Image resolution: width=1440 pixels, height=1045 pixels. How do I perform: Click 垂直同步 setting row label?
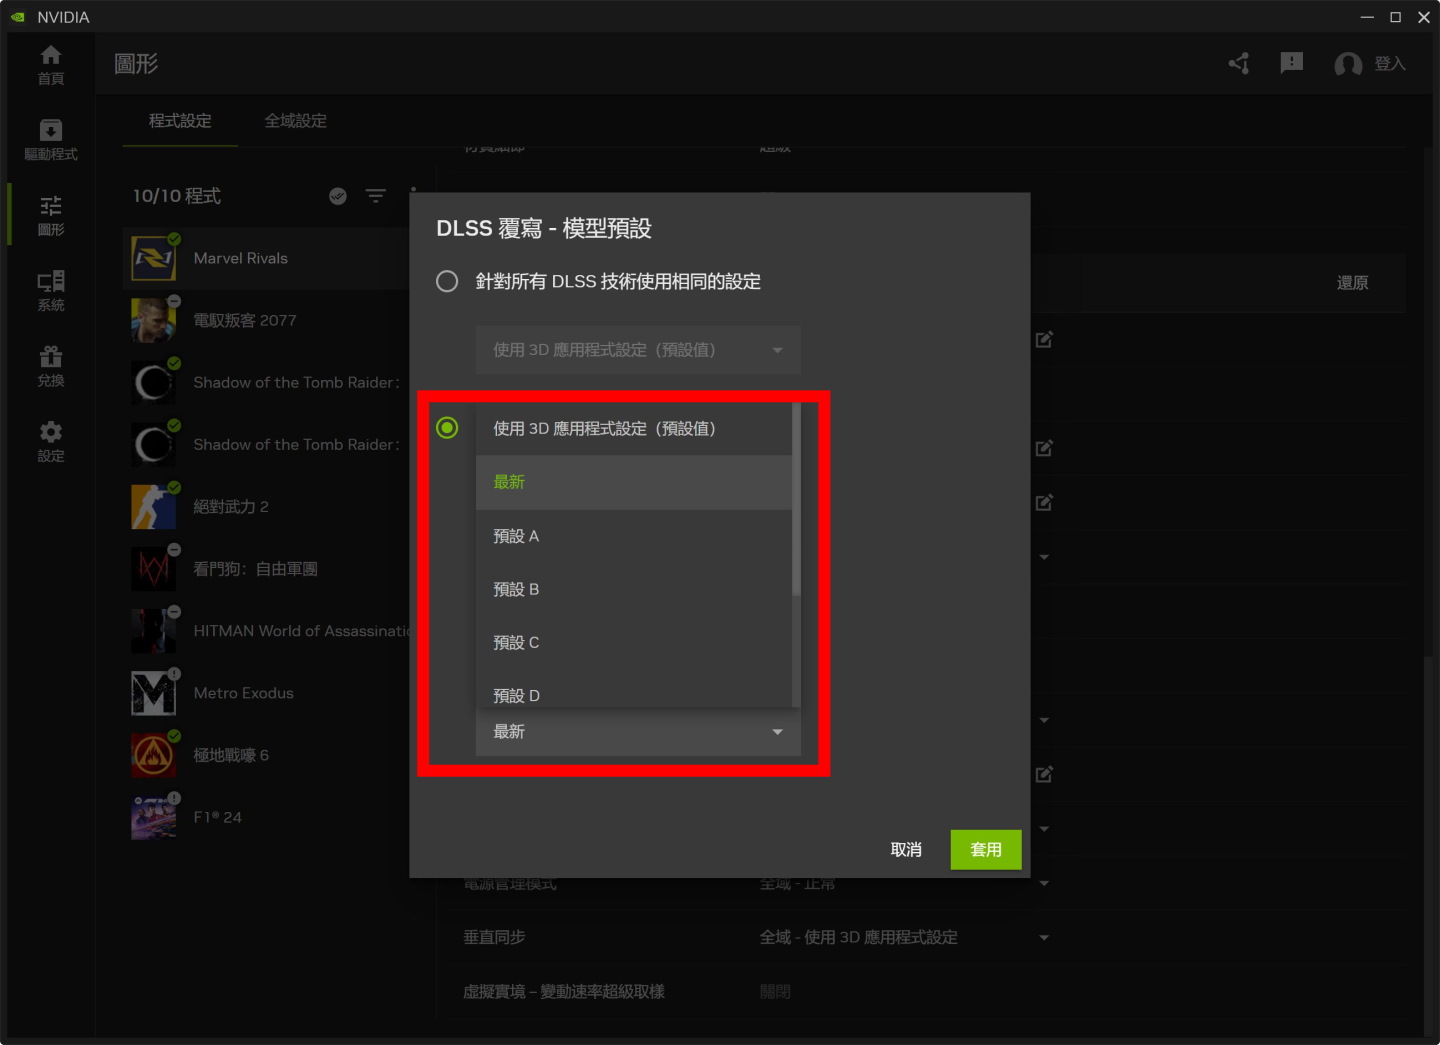pos(494,938)
